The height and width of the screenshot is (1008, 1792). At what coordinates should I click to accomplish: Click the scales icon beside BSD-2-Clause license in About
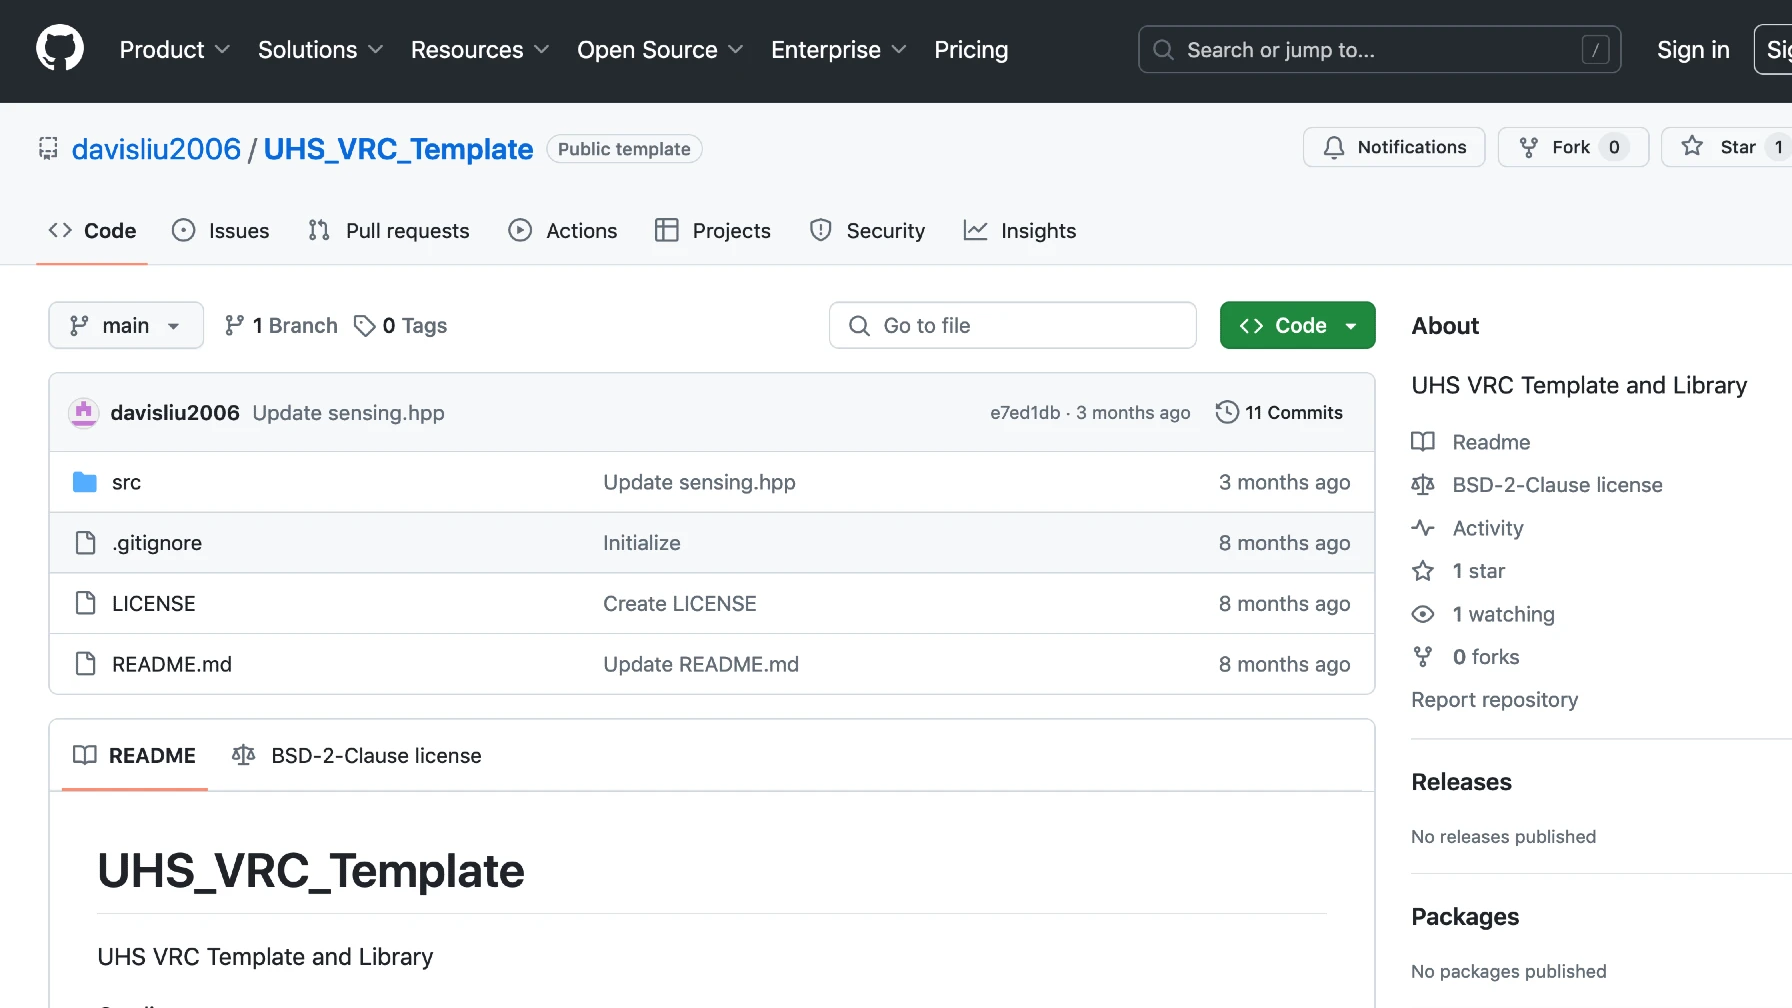click(1423, 485)
